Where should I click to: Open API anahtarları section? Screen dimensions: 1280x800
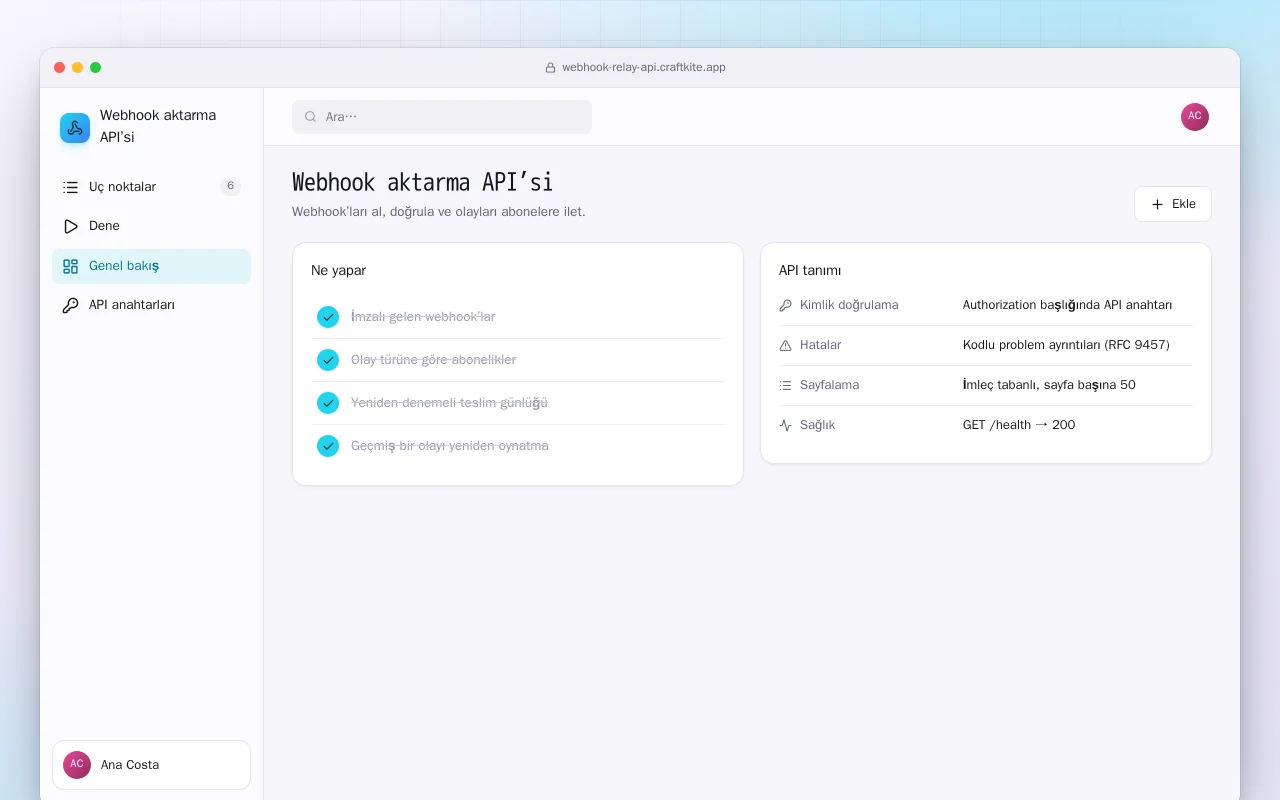point(151,305)
